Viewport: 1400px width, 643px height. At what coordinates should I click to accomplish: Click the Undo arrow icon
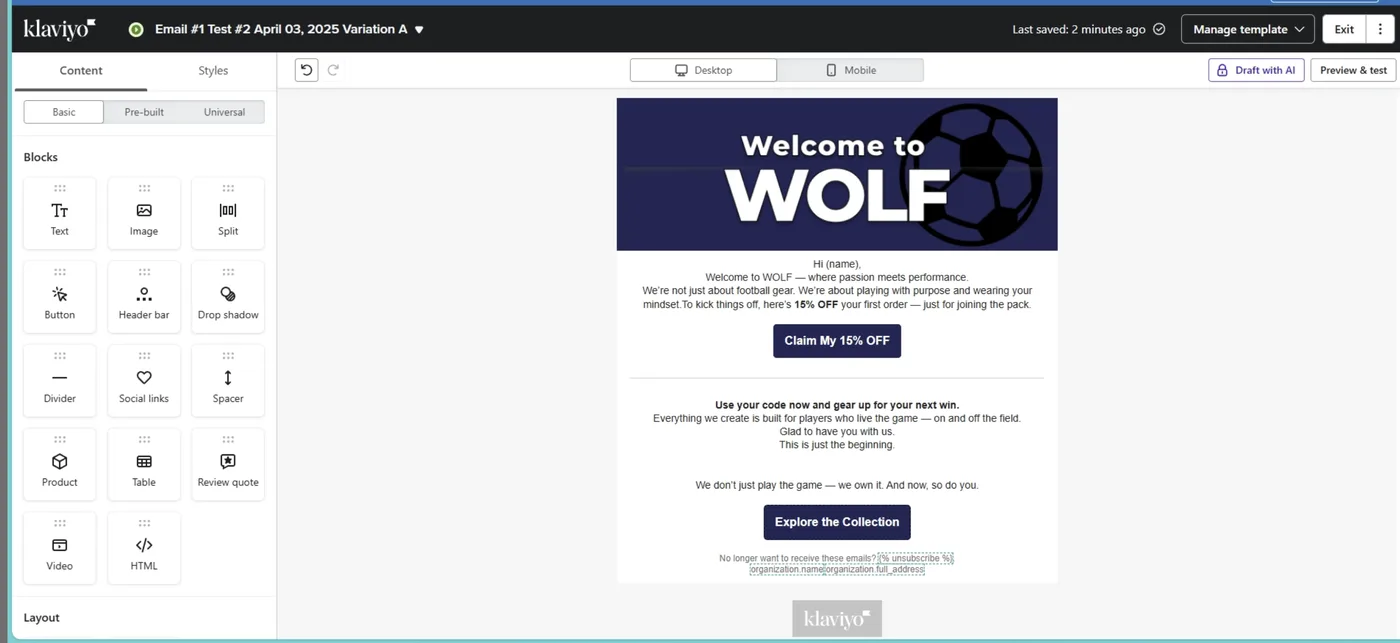307,70
